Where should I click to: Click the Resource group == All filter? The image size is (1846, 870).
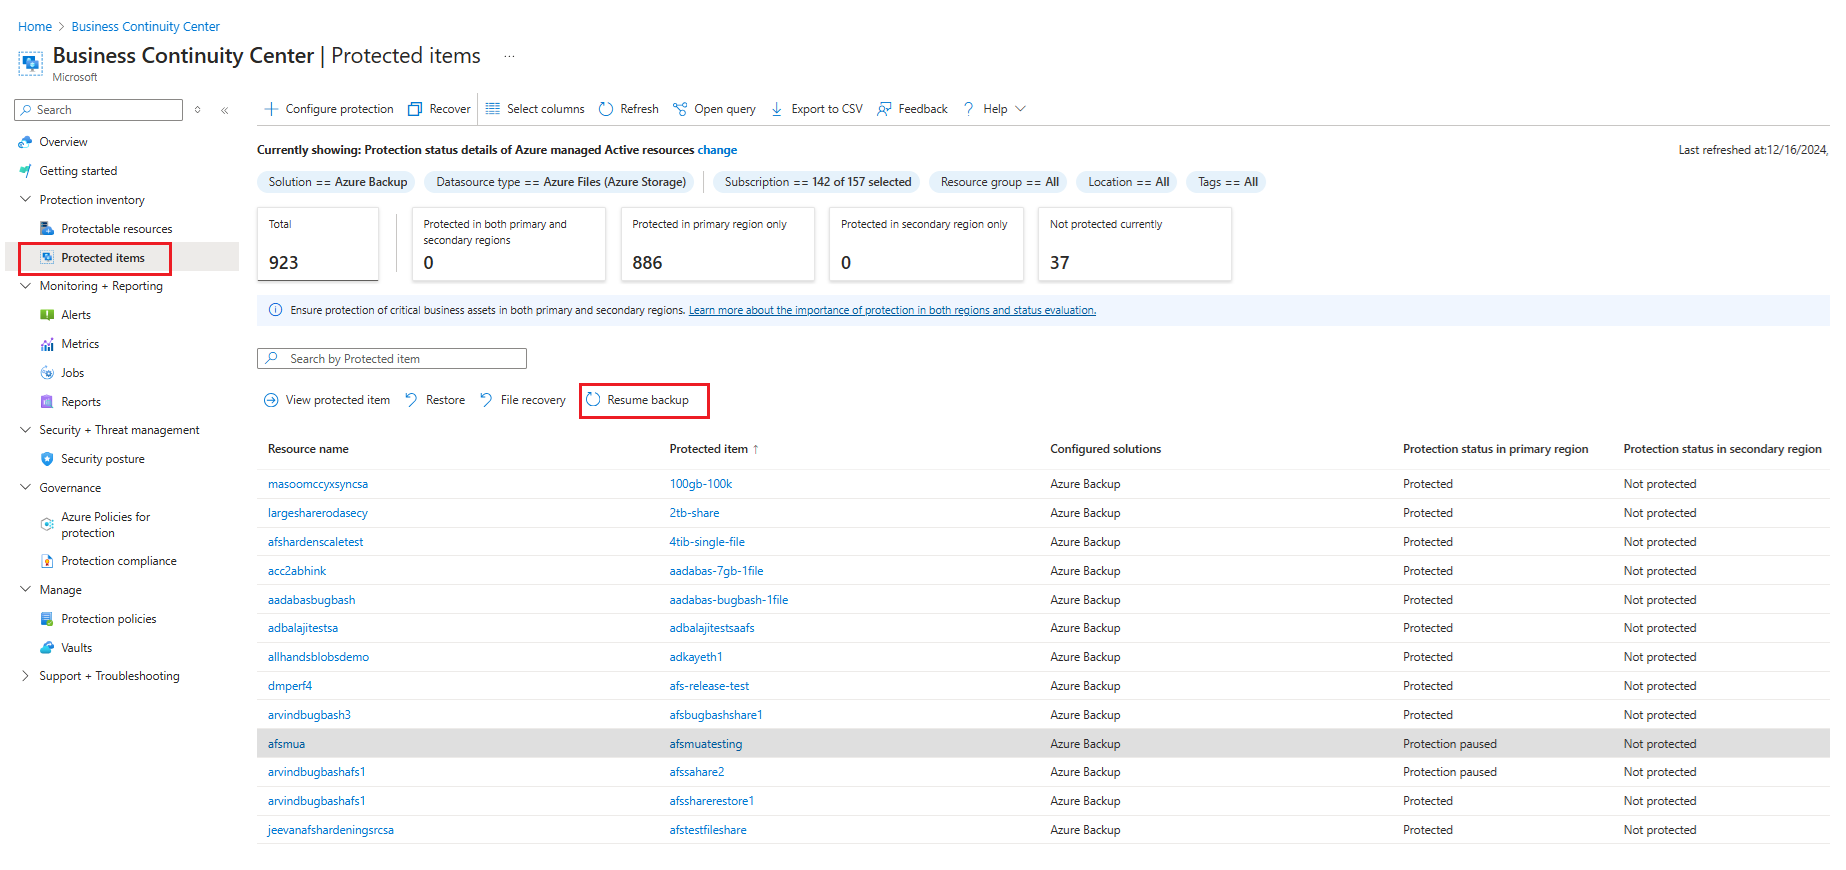(x=999, y=182)
